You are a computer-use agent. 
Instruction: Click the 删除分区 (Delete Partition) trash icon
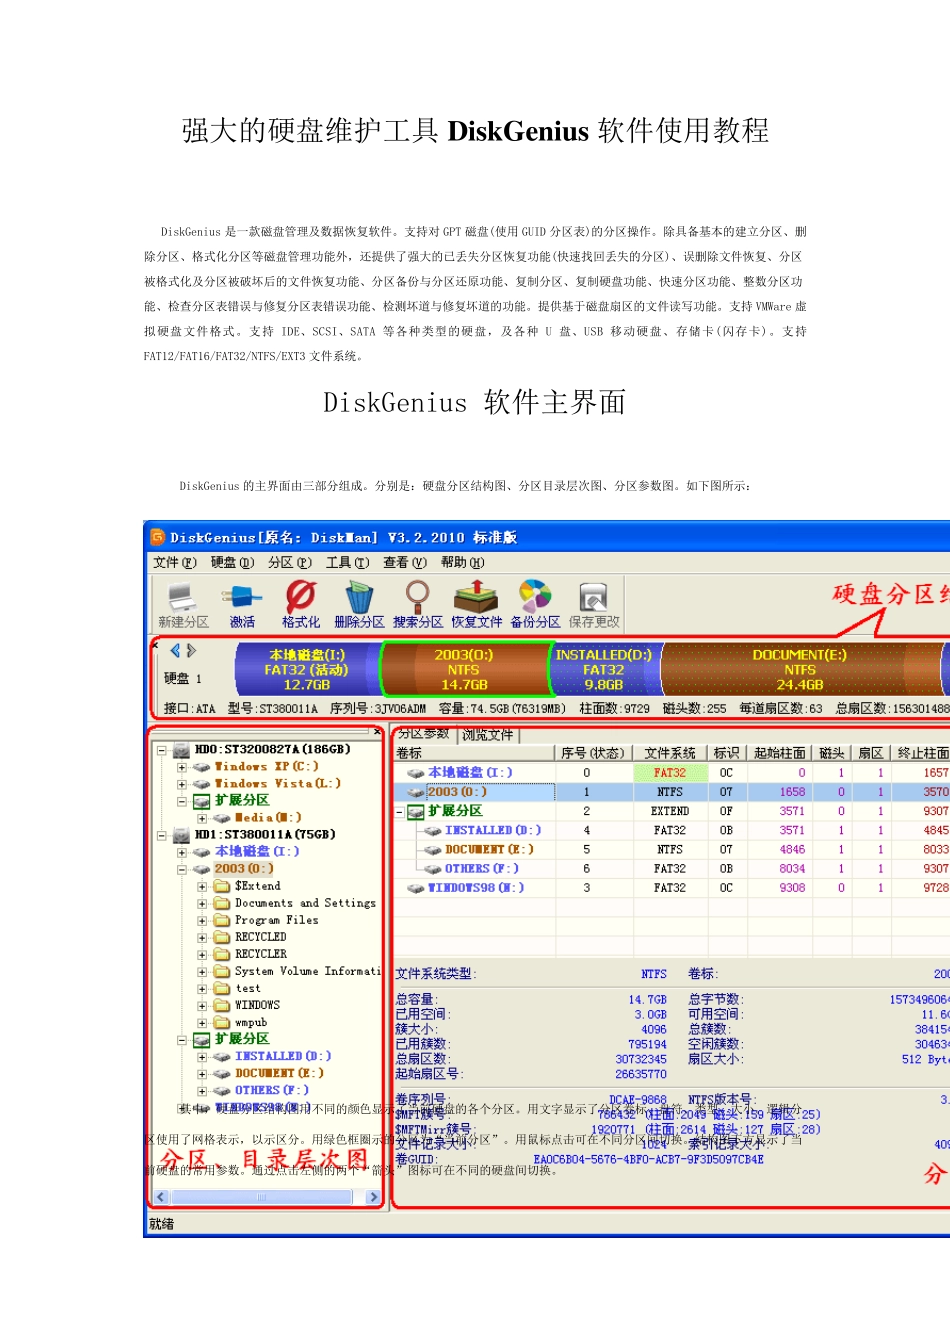point(359,598)
